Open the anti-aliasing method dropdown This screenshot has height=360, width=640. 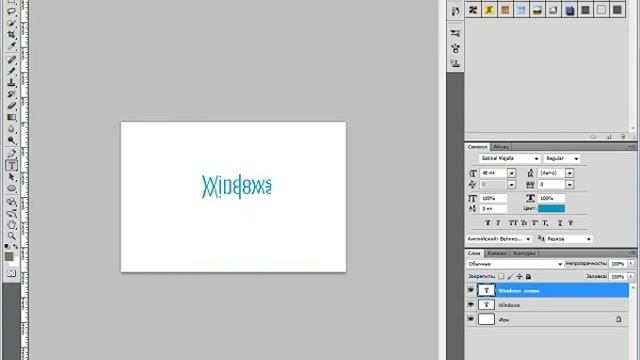tap(569, 239)
